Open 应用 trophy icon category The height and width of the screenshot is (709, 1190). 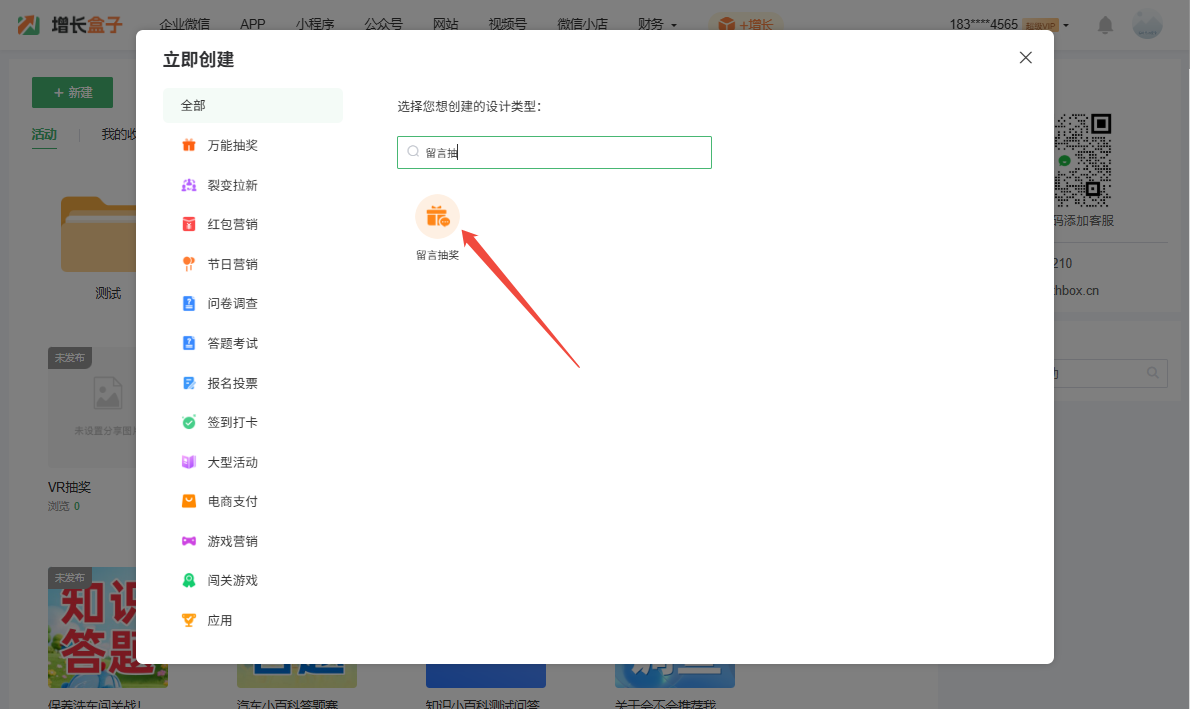click(x=189, y=620)
